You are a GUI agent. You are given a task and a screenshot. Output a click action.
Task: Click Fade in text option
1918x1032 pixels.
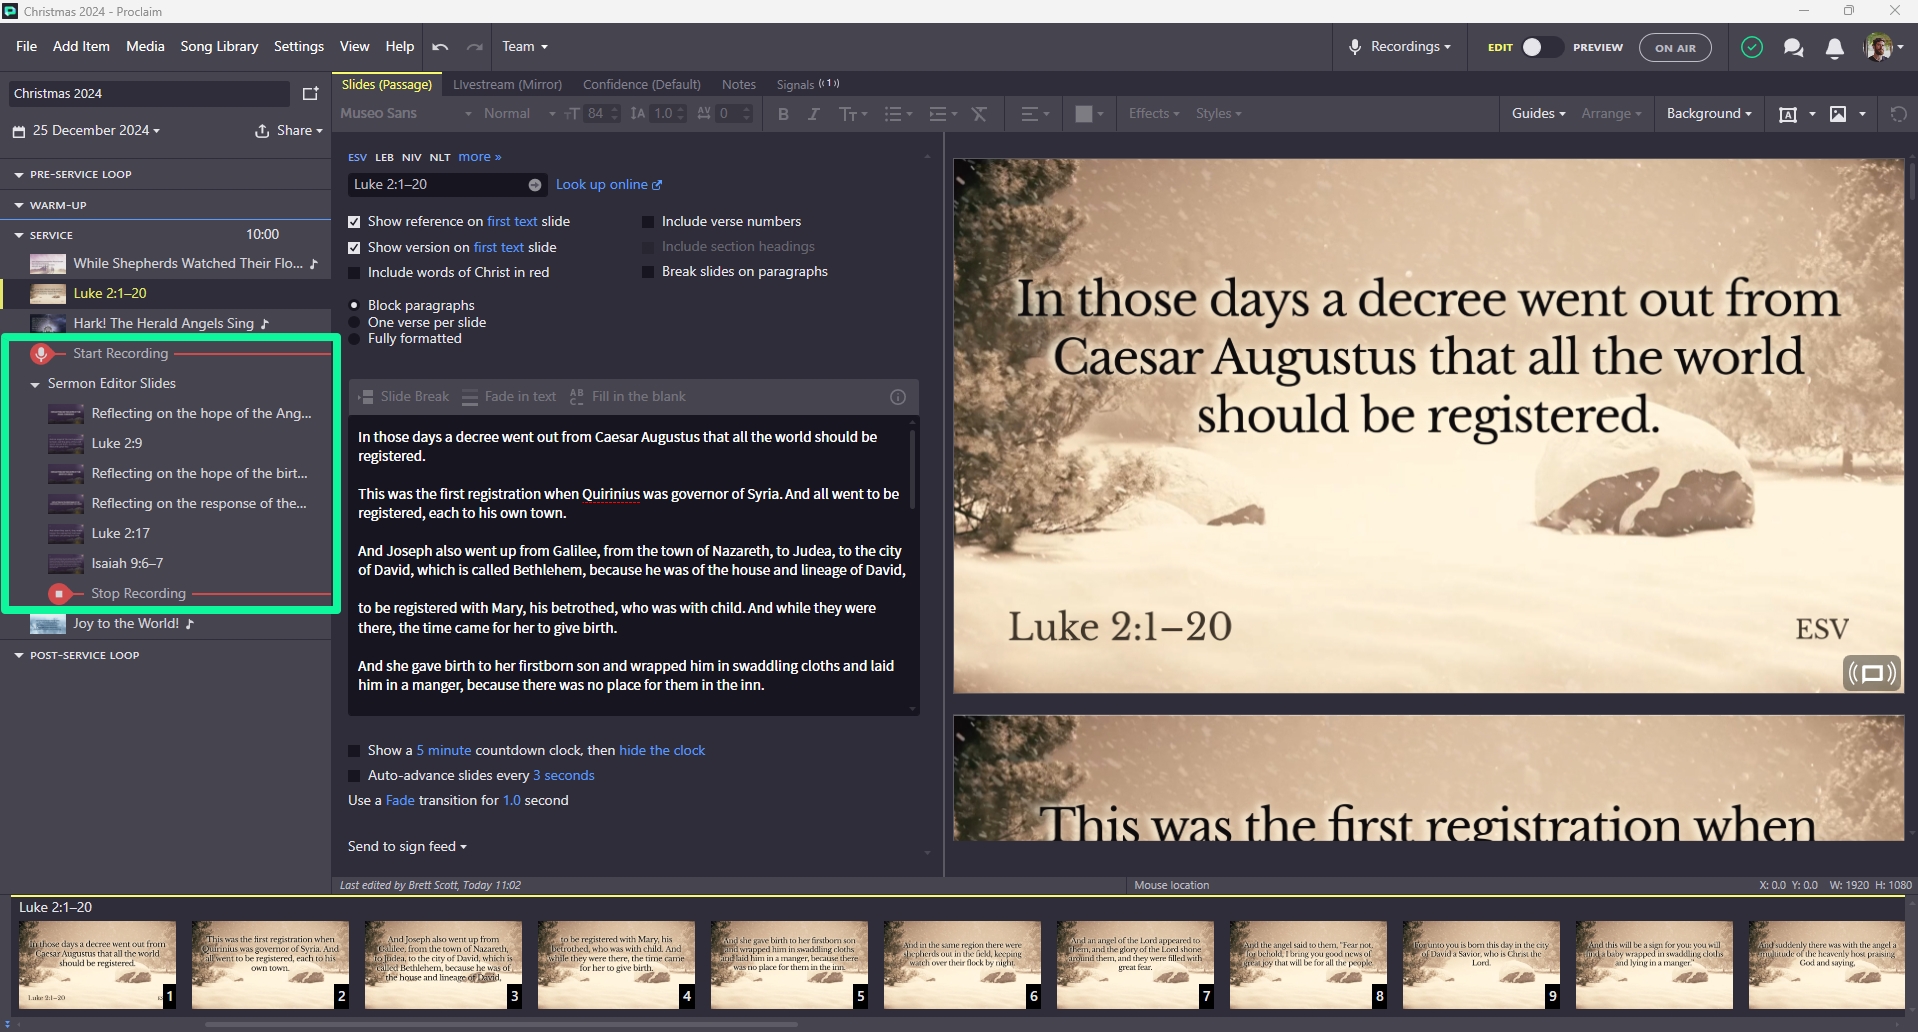509,397
